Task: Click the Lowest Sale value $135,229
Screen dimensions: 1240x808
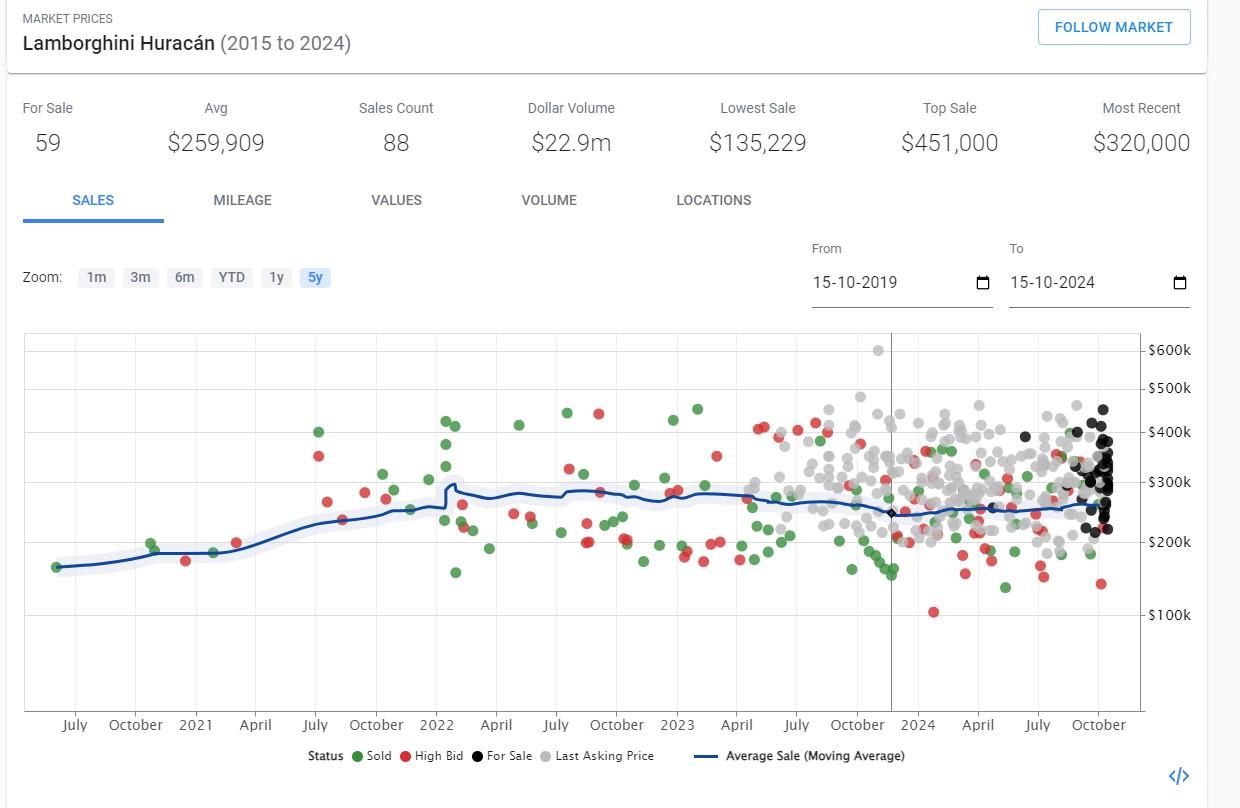Action: tap(758, 143)
